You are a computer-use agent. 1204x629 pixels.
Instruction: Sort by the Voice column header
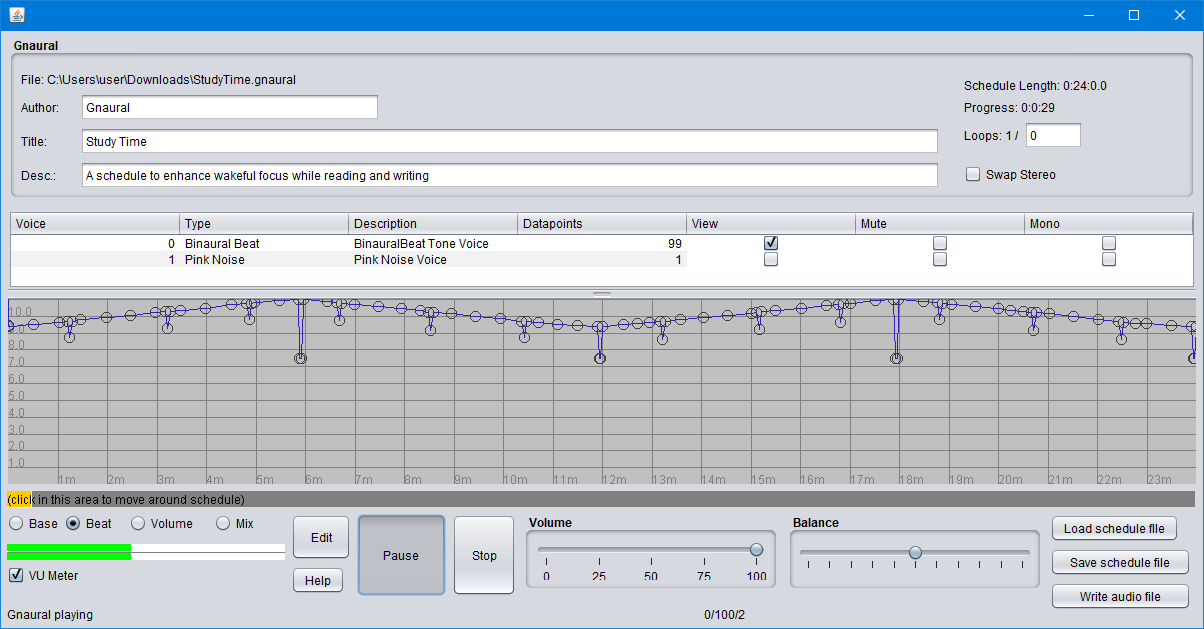(95, 224)
